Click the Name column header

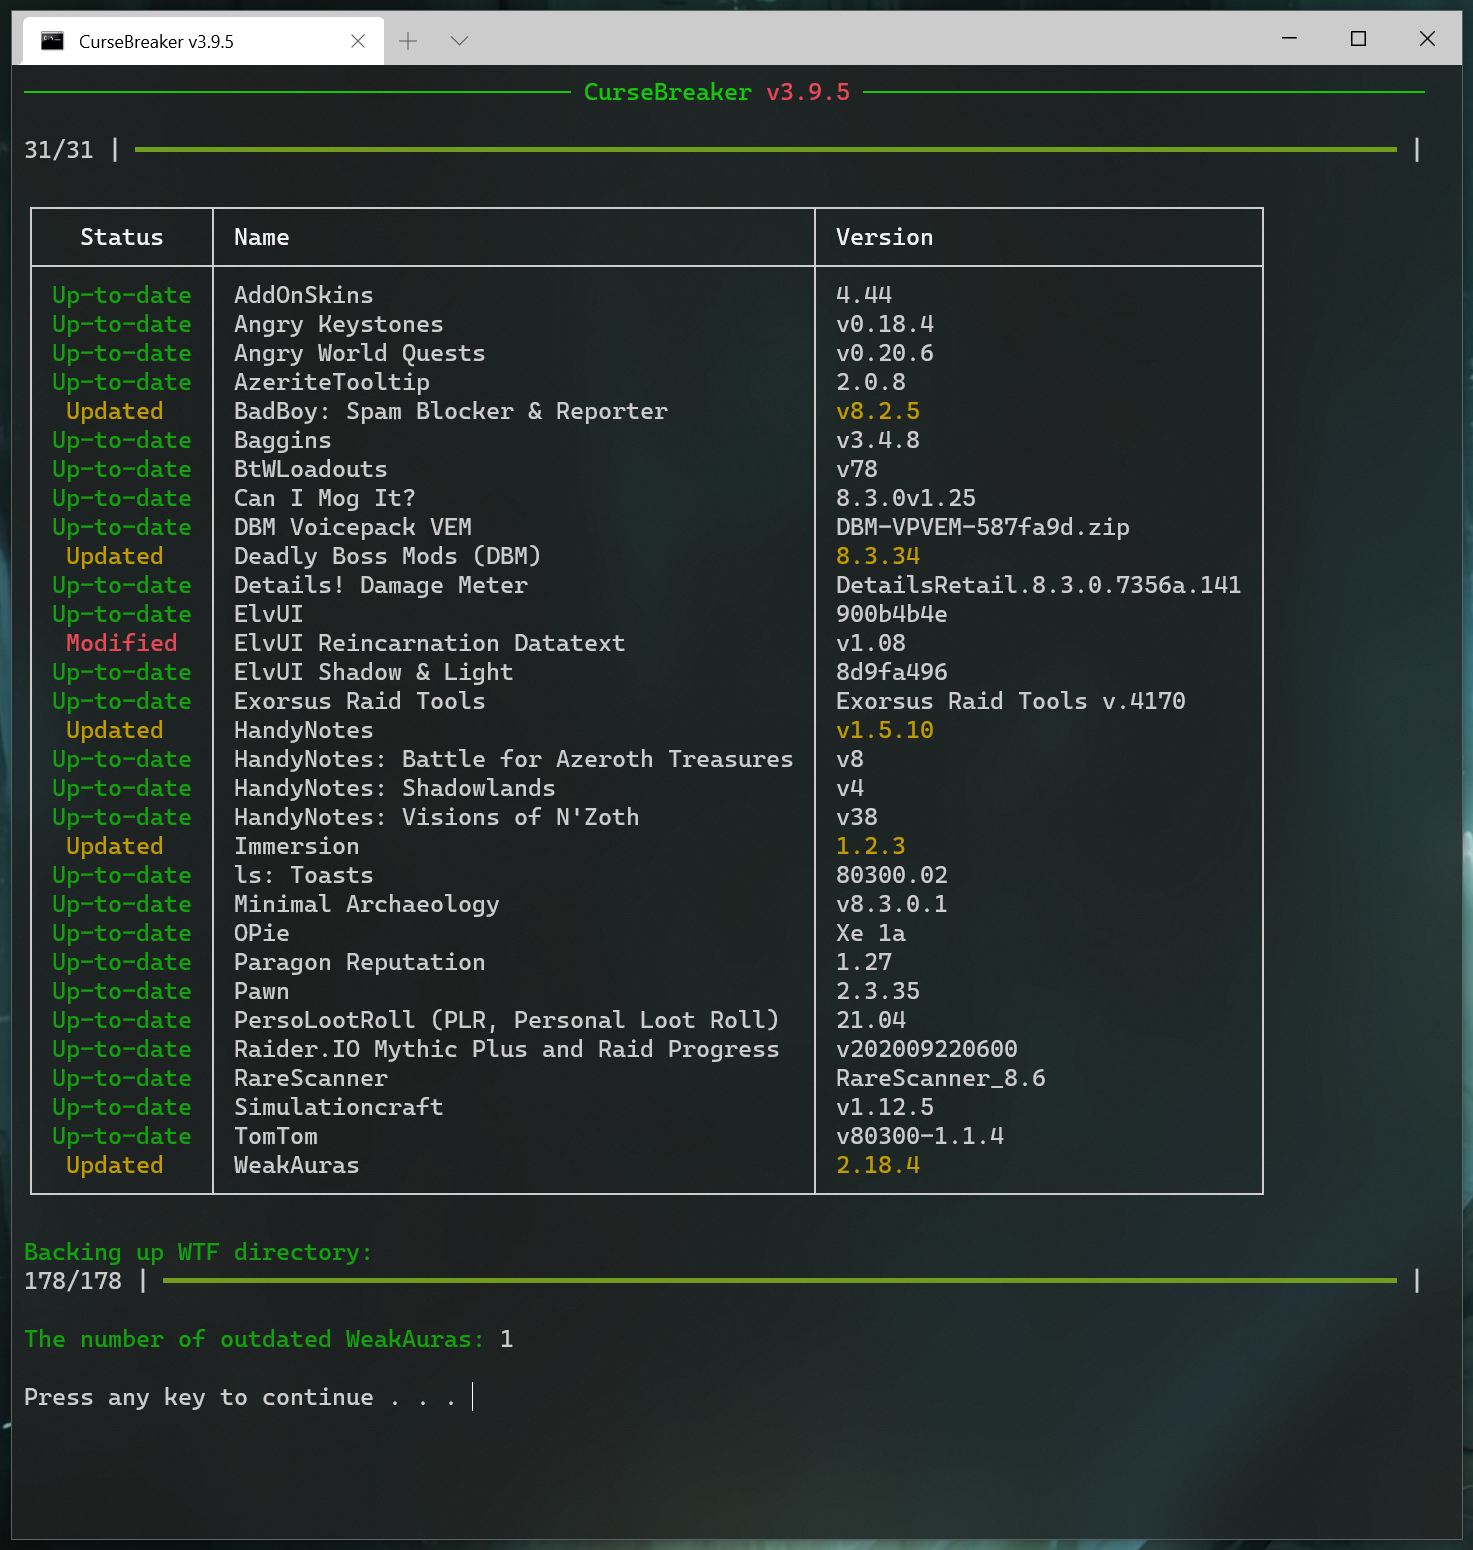262,237
